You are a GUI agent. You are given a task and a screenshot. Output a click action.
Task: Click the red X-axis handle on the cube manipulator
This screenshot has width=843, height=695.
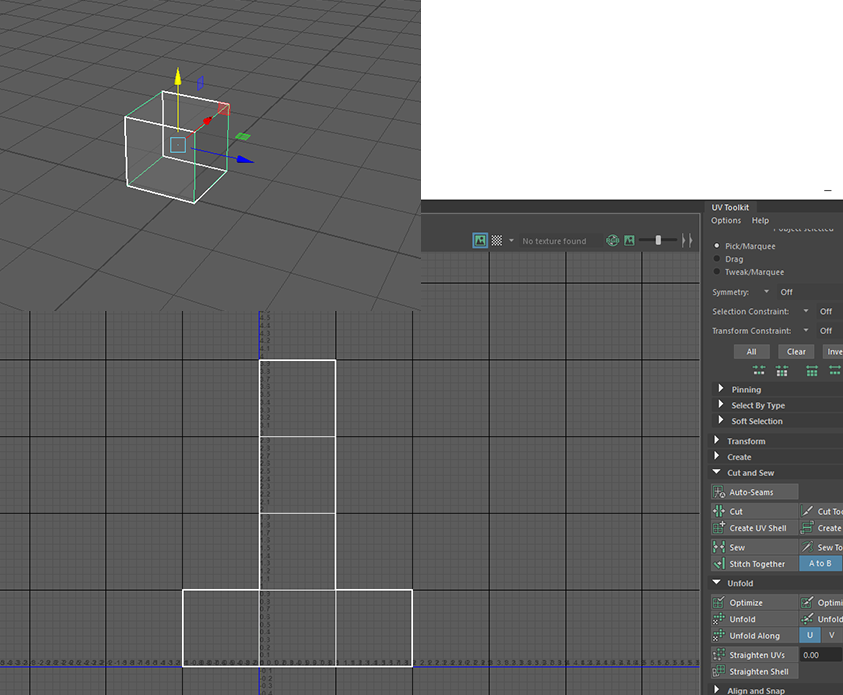pos(207,121)
